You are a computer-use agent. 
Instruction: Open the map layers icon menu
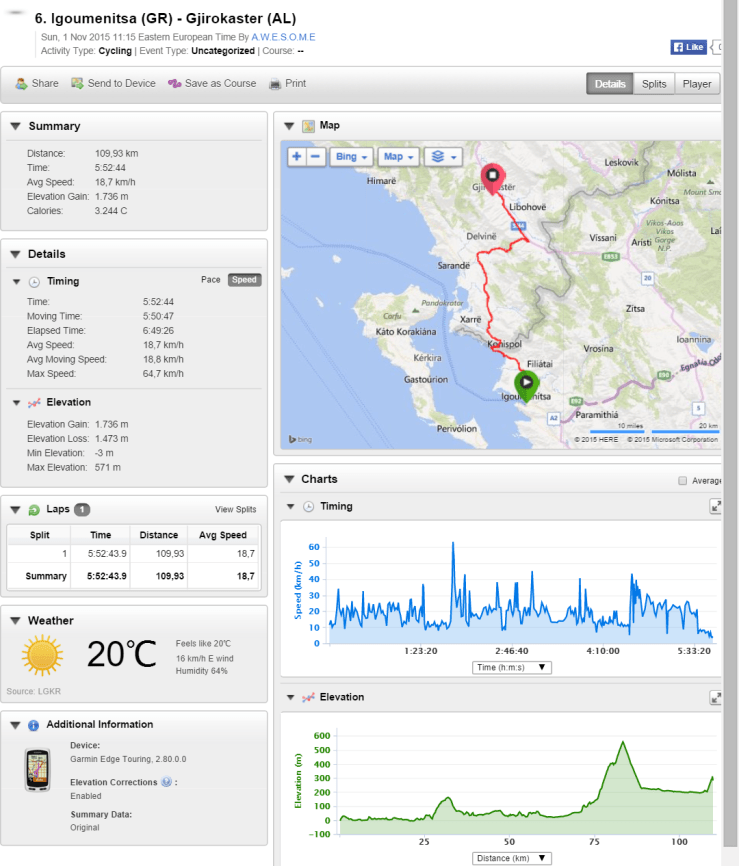(x=442, y=157)
